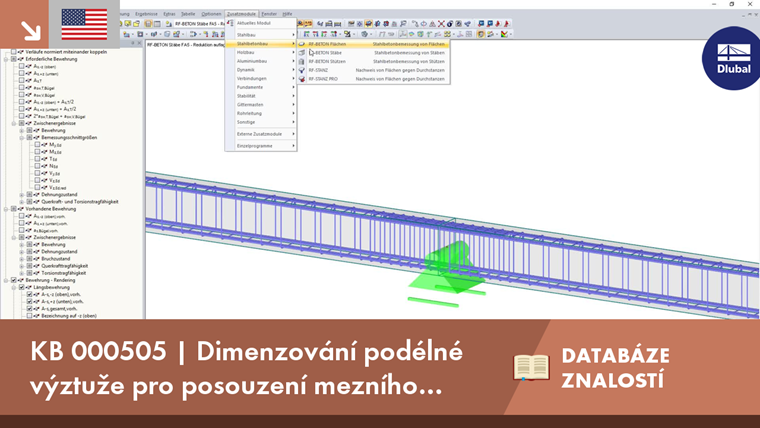Viewport: 760px width, 428px height.
Task: Click DATABÁZE ZNALOSTÍ label
Action: click(616, 368)
